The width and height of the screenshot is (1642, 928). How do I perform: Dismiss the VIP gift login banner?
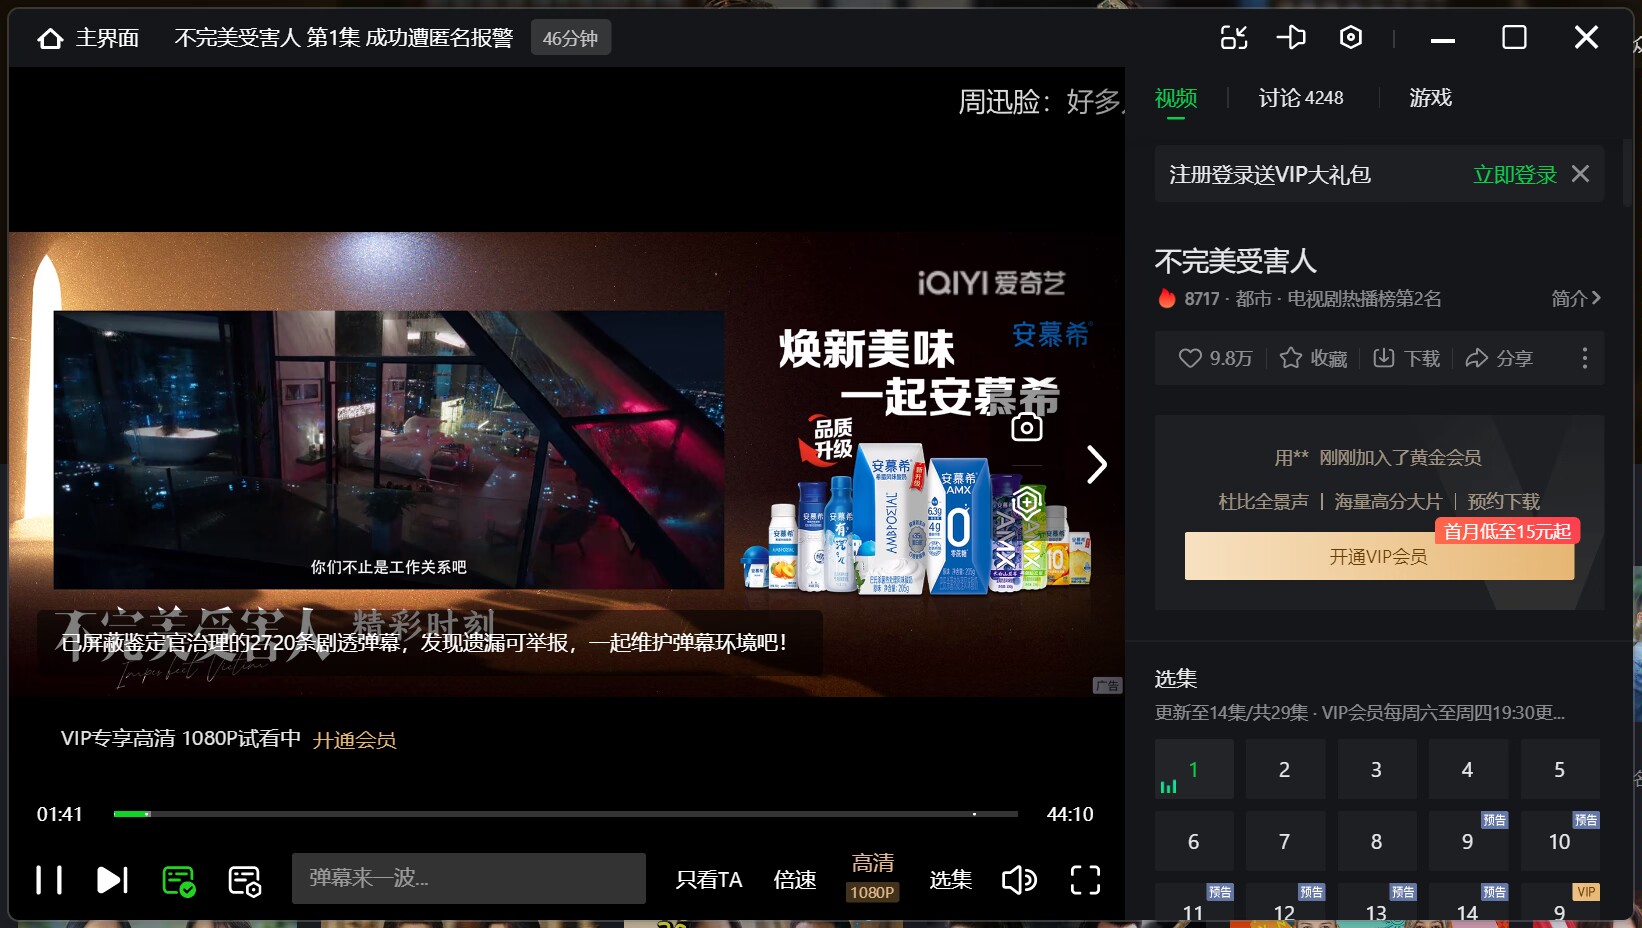1580,174
